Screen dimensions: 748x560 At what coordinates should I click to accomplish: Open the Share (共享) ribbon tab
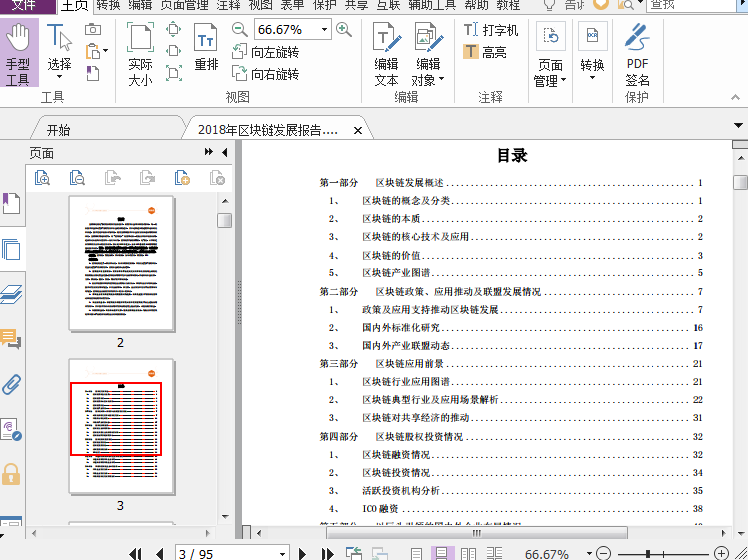(x=356, y=6)
